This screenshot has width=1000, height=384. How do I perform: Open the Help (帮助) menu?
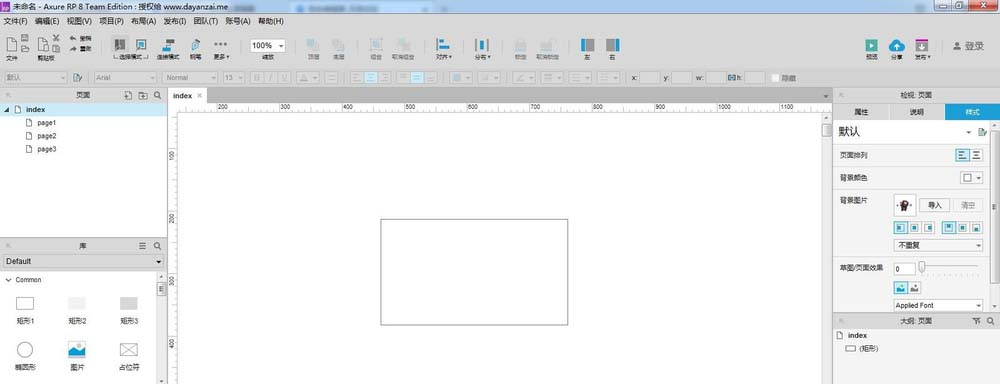[x=270, y=21]
